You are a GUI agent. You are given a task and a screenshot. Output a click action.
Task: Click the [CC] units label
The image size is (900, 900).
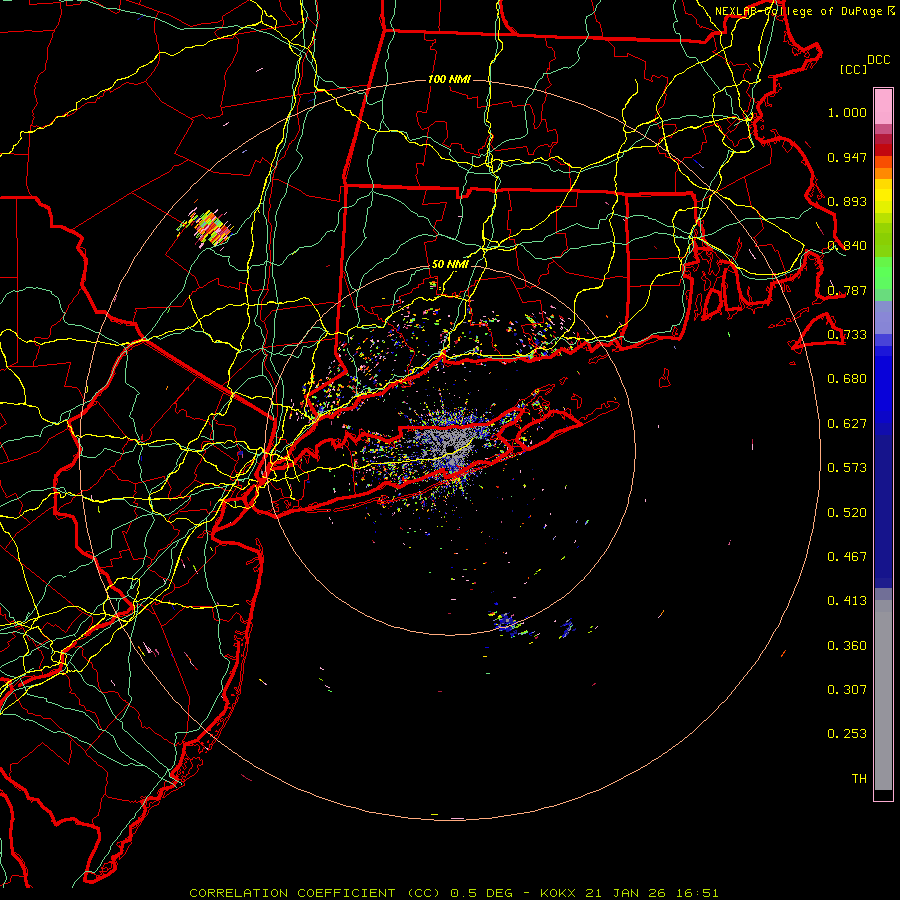[x=854, y=69]
